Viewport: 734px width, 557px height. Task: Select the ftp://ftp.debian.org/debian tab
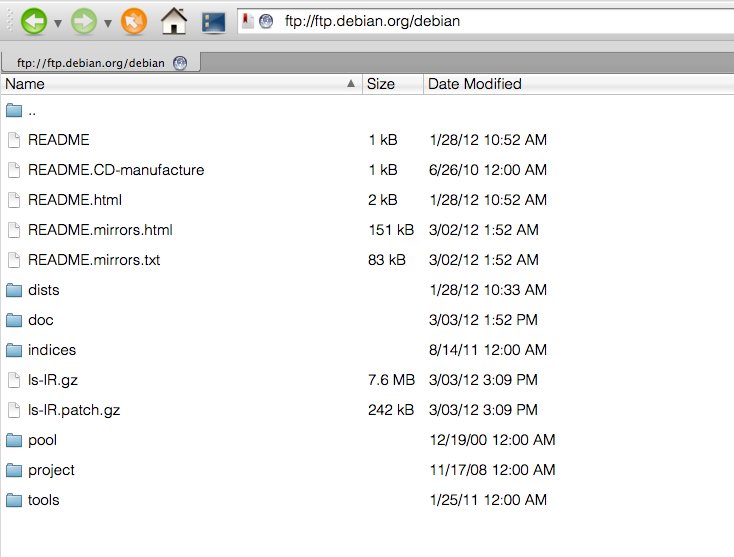coord(101,63)
